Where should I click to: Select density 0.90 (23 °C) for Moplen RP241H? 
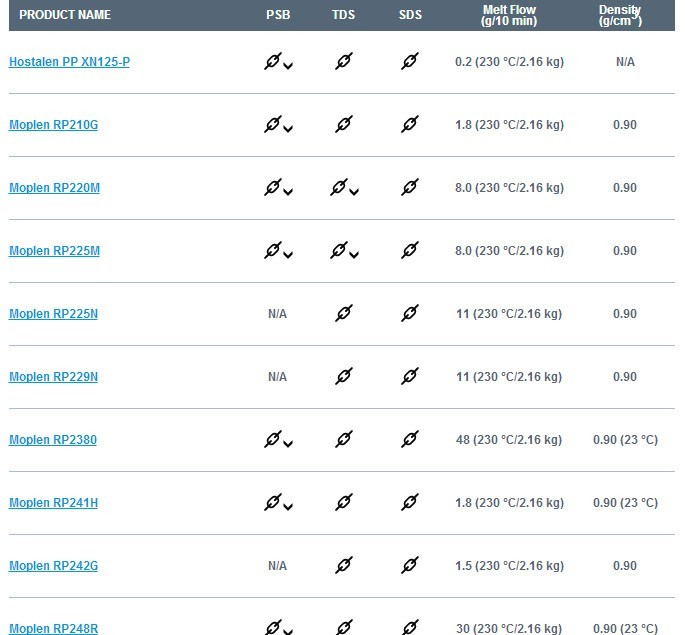[x=625, y=503]
